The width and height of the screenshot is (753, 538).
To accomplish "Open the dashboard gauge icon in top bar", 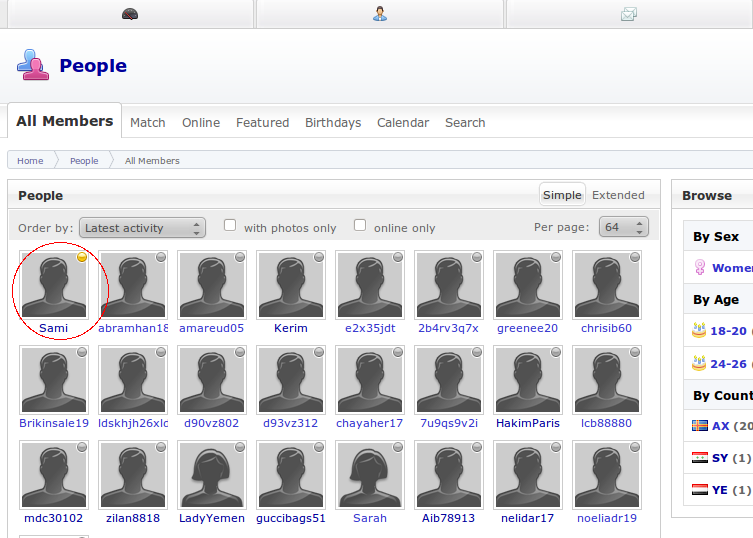I will [129, 14].
